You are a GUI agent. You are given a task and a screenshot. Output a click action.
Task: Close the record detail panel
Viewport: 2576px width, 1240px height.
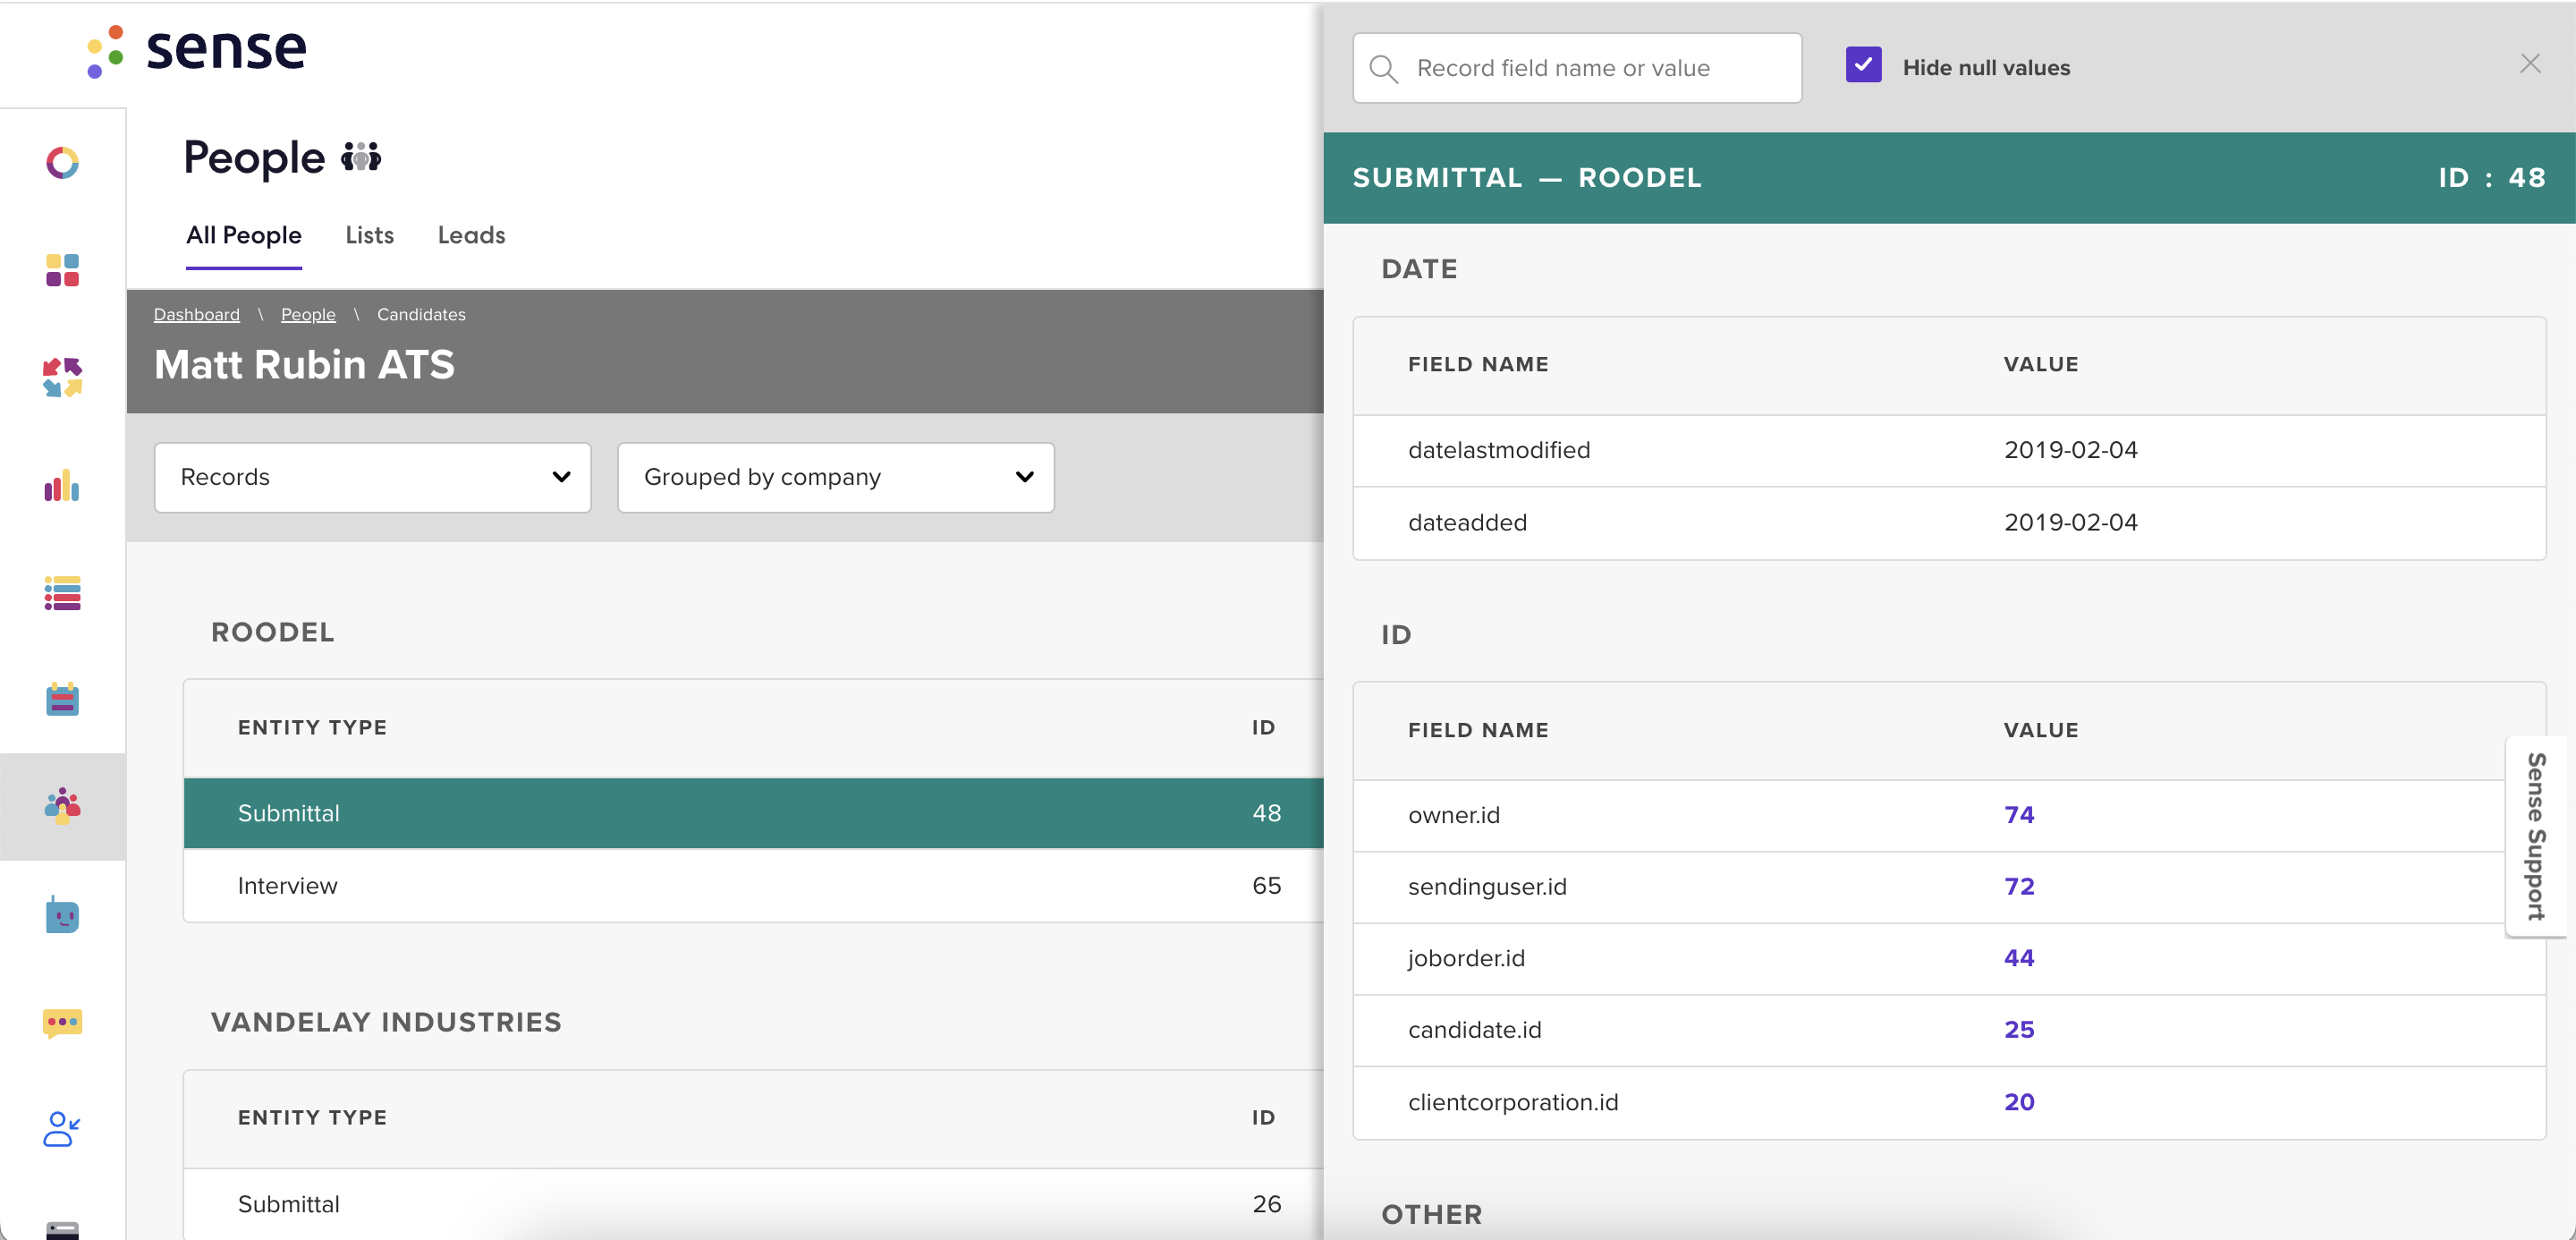2530,64
